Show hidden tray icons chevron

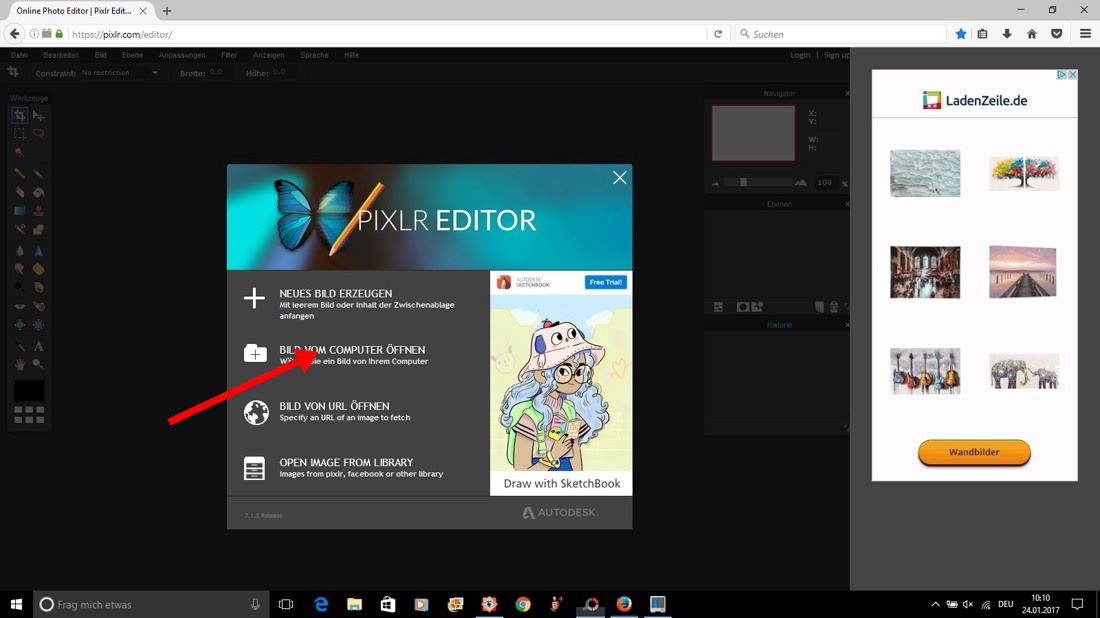point(934,604)
